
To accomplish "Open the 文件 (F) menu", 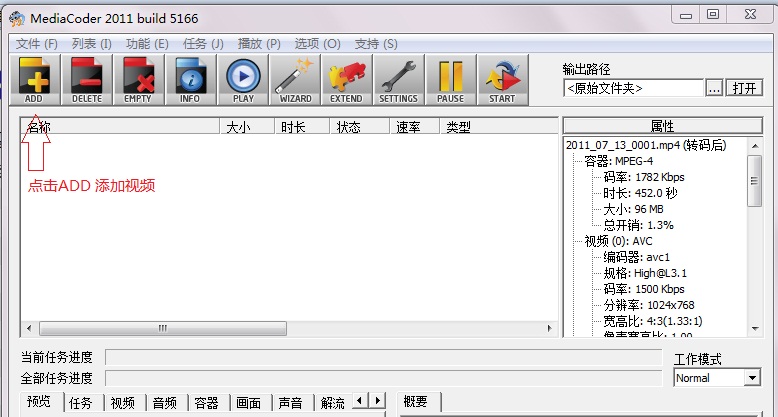I will click(37, 44).
